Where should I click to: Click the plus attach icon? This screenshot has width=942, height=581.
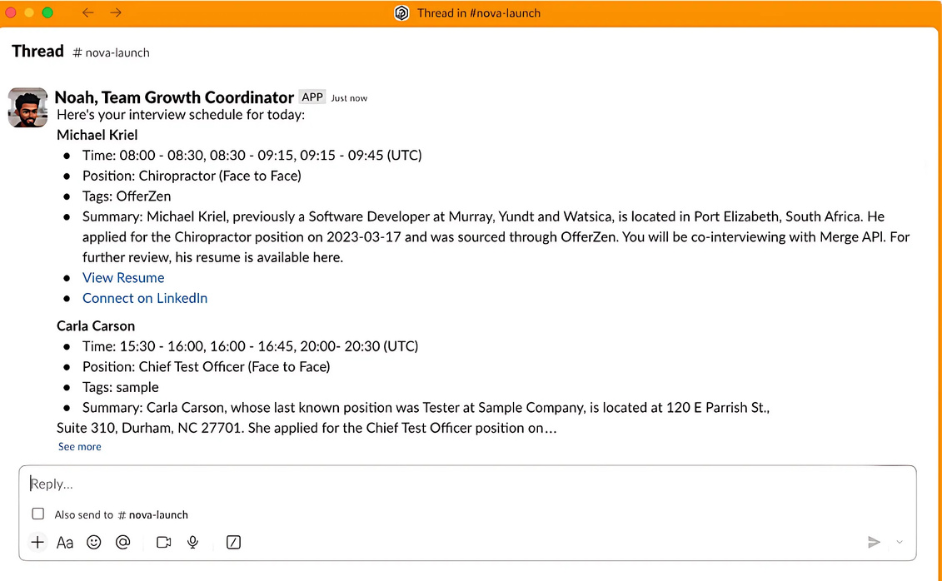(38, 542)
